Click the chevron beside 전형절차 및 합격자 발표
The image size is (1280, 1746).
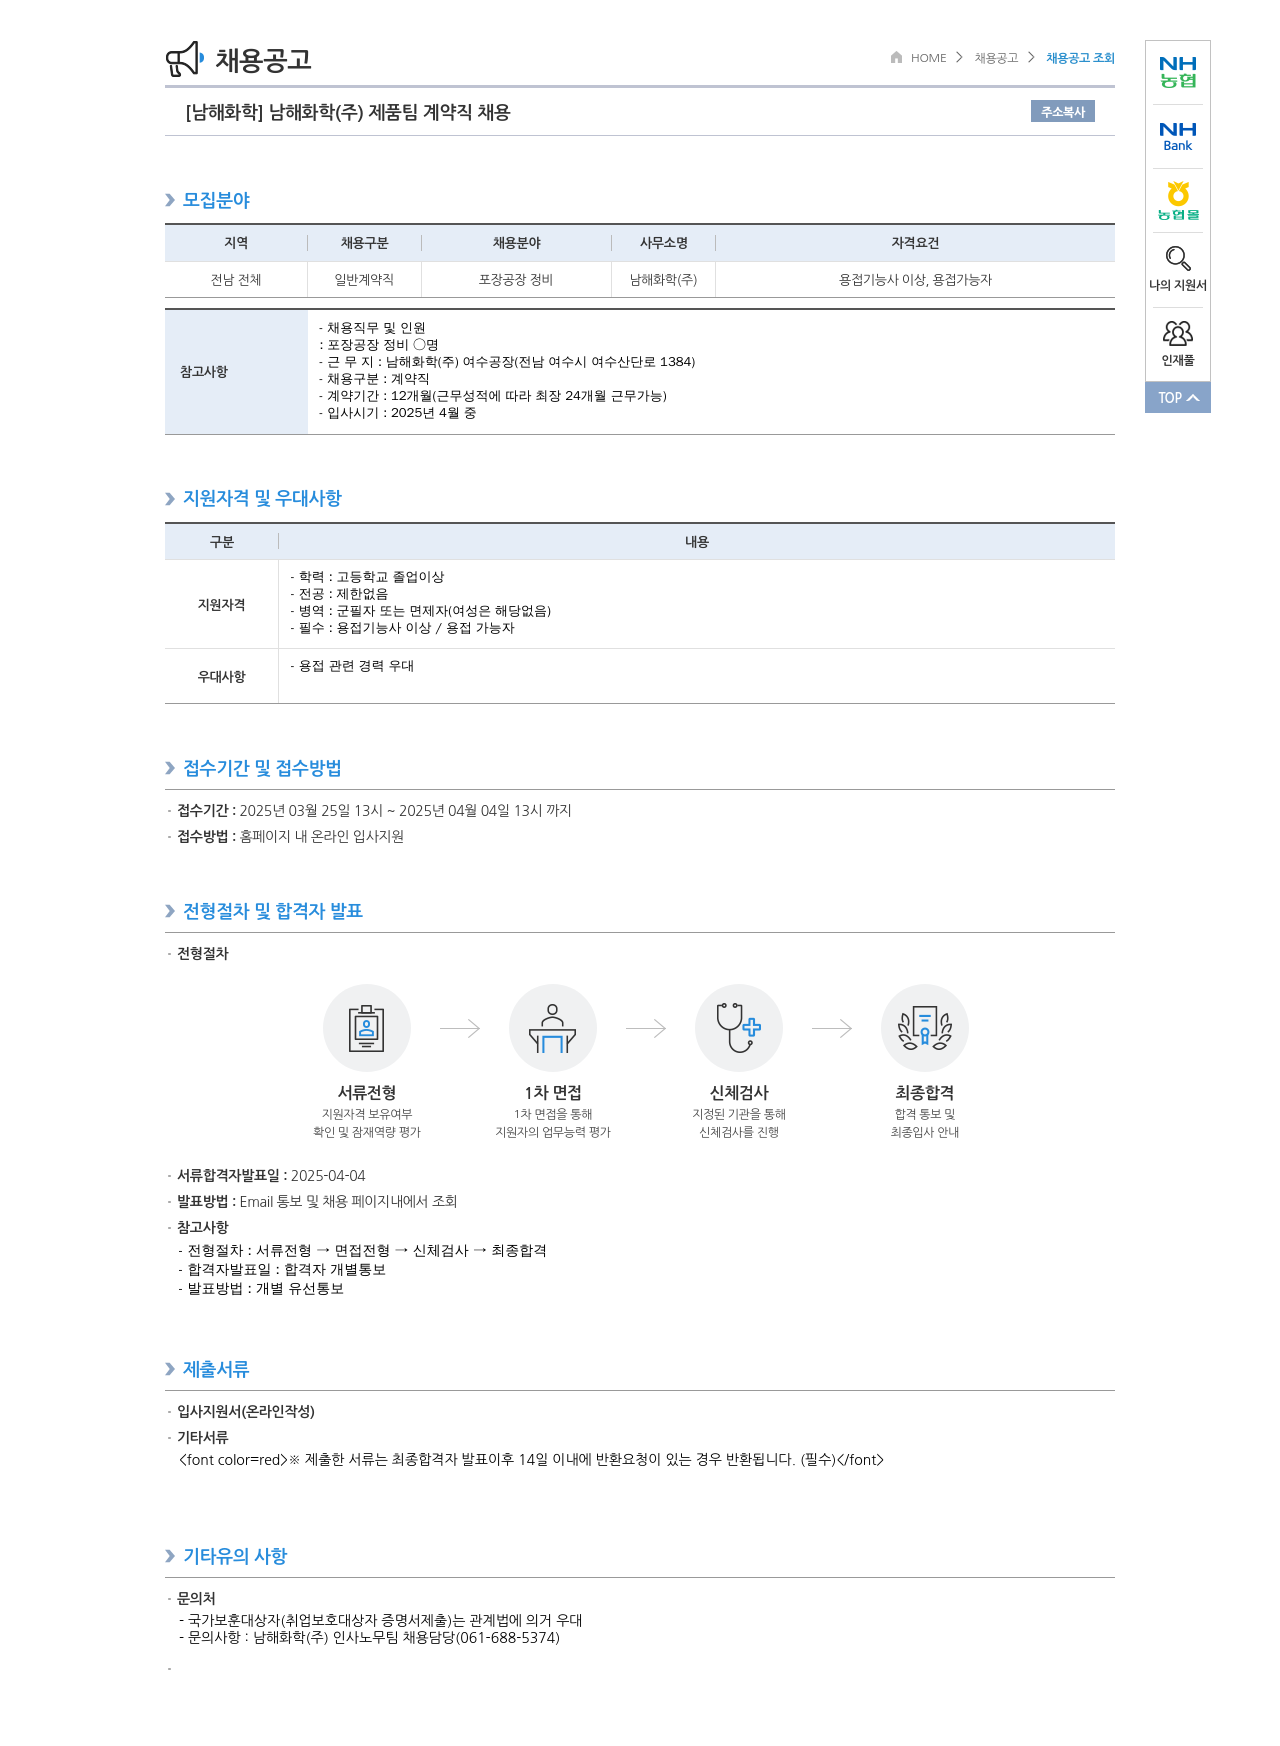point(170,911)
